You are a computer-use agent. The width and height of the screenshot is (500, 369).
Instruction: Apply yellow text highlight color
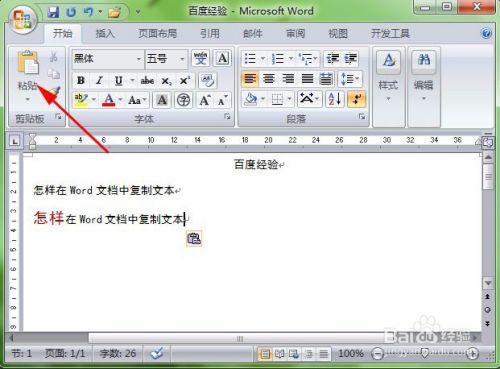pos(81,99)
